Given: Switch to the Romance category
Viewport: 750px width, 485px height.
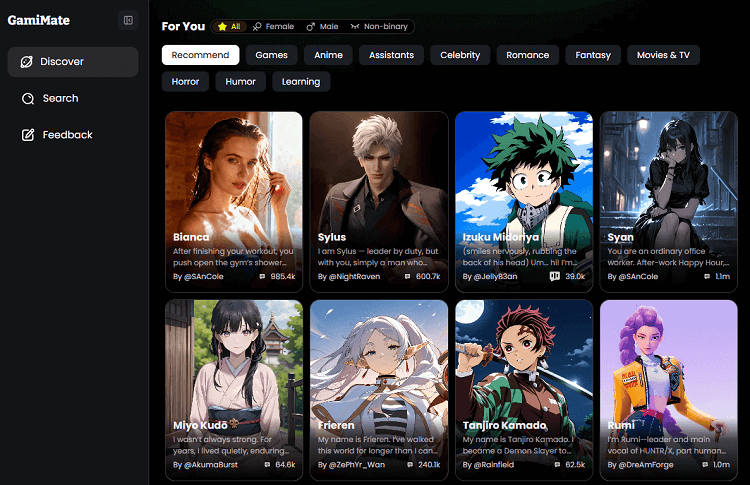Looking at the screenshot, I should click(x=528, y=55).
